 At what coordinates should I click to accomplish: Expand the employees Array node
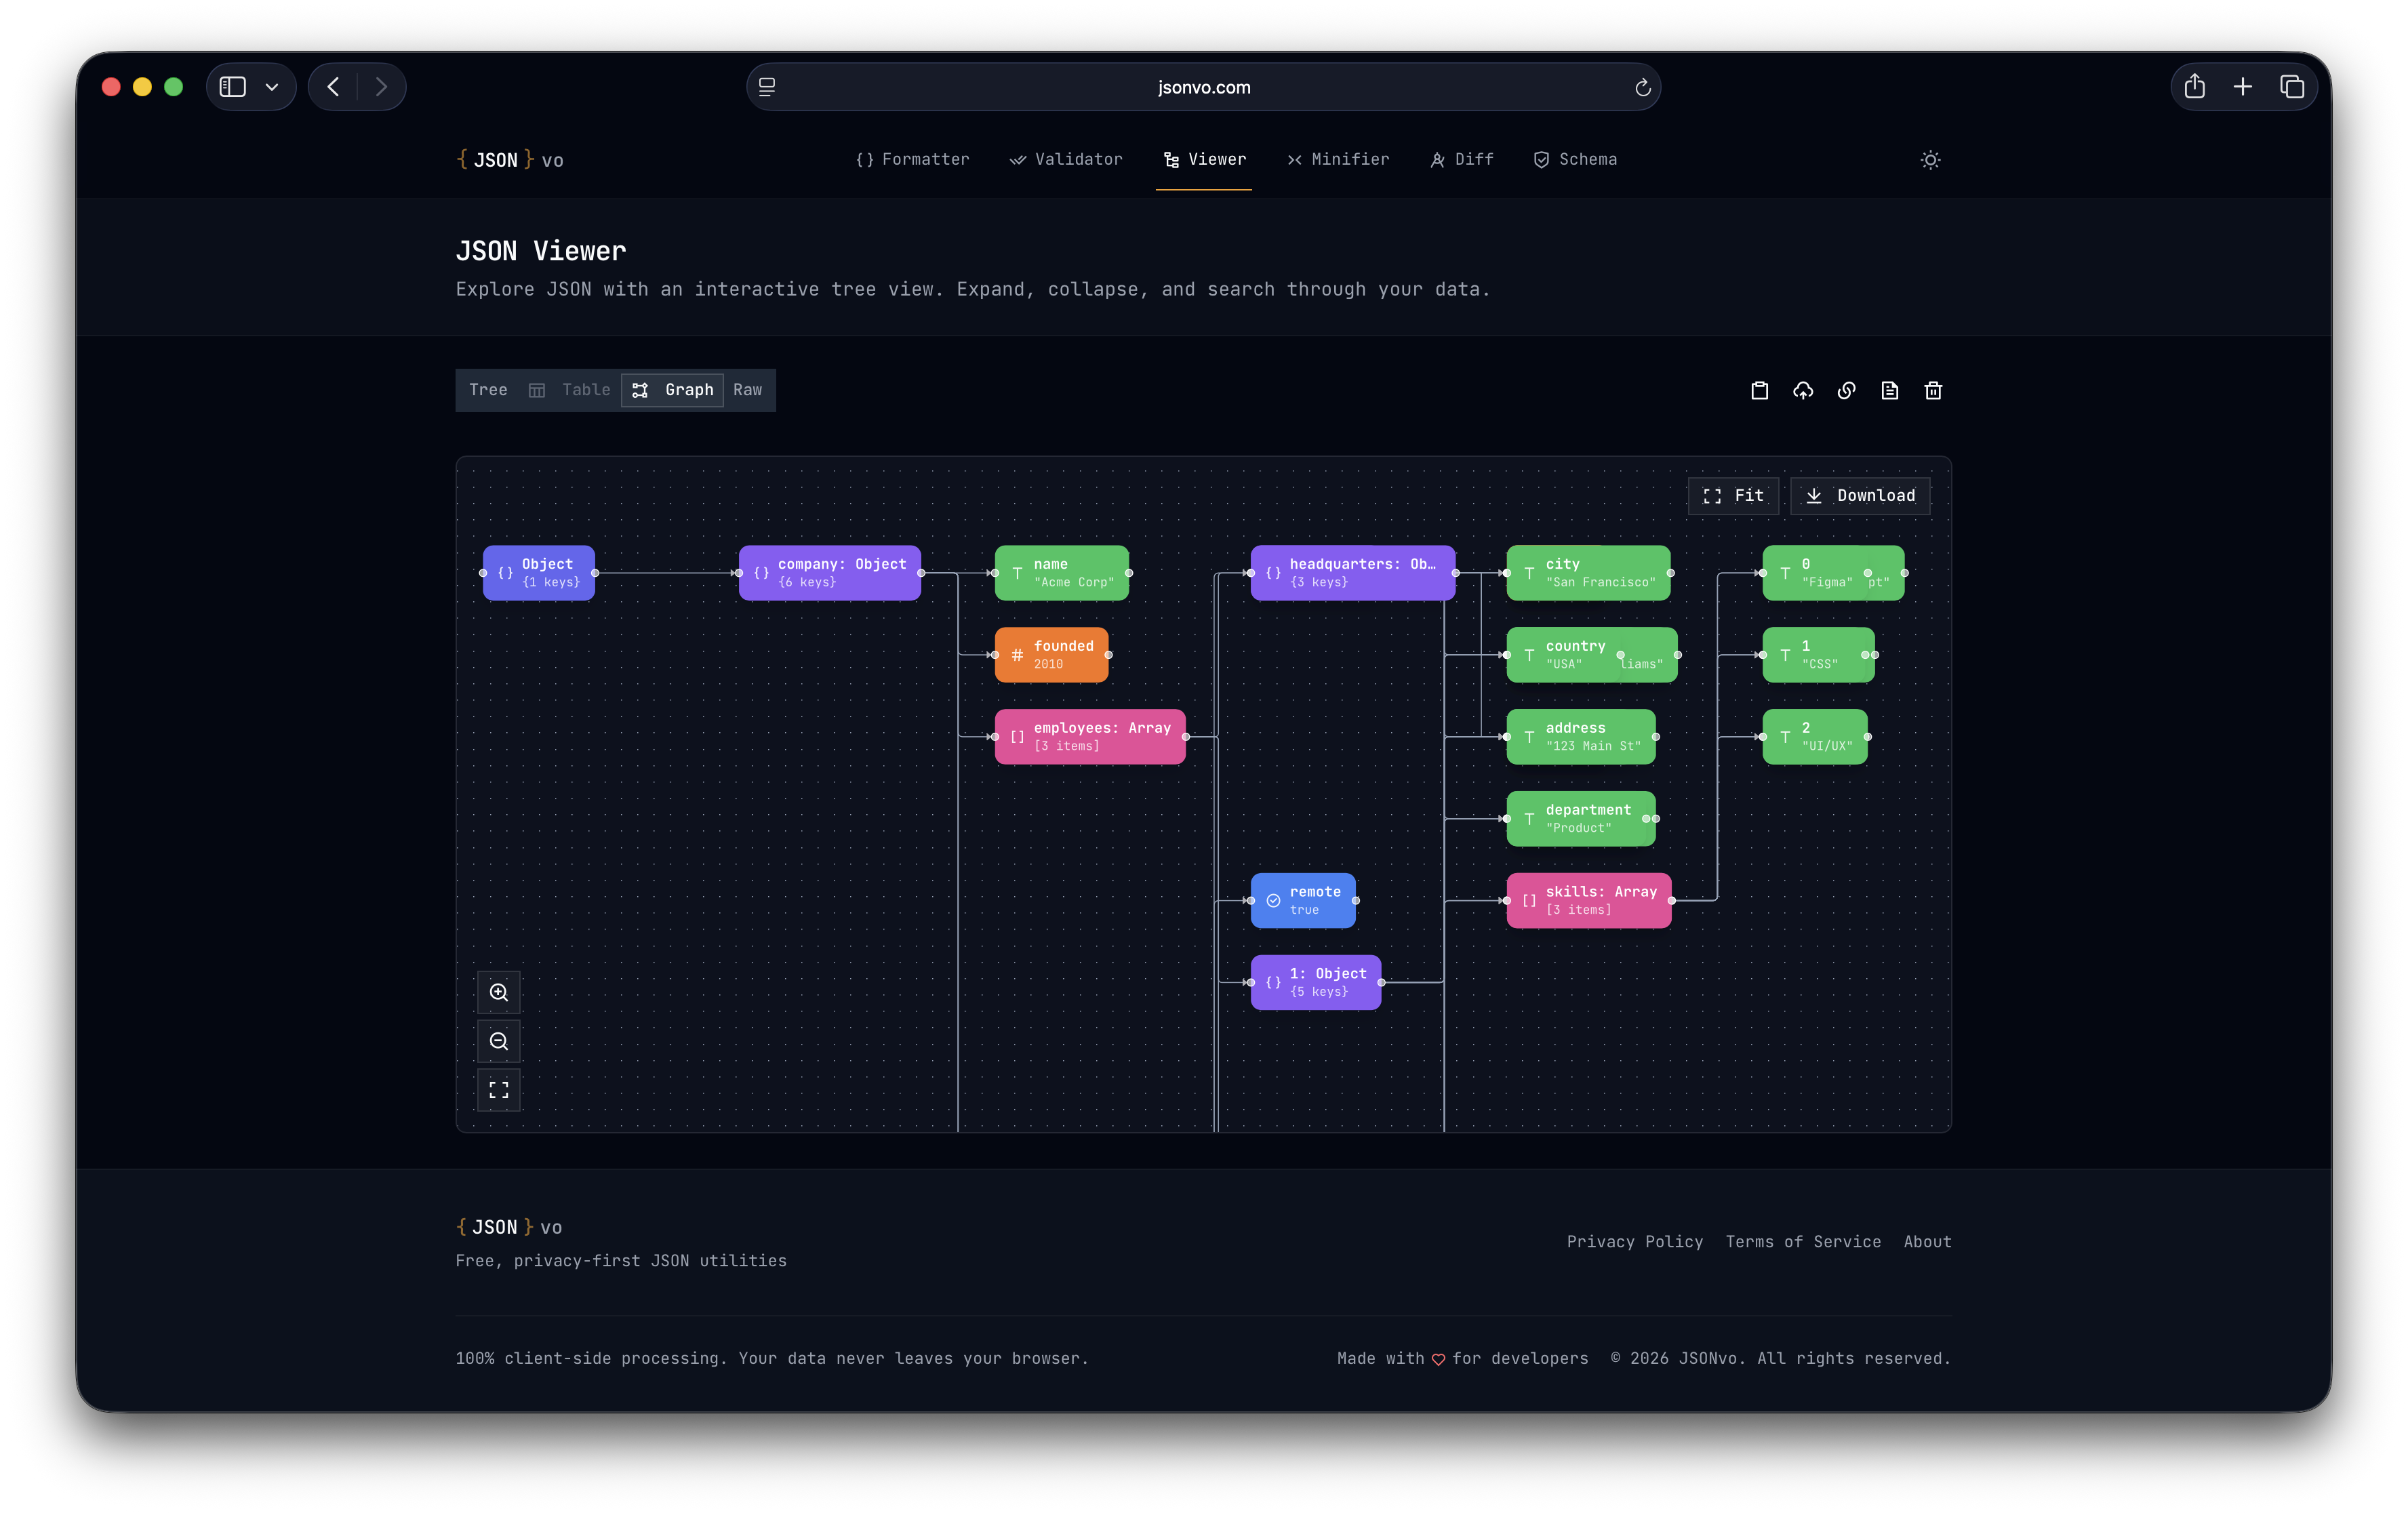coord(1089,736)
